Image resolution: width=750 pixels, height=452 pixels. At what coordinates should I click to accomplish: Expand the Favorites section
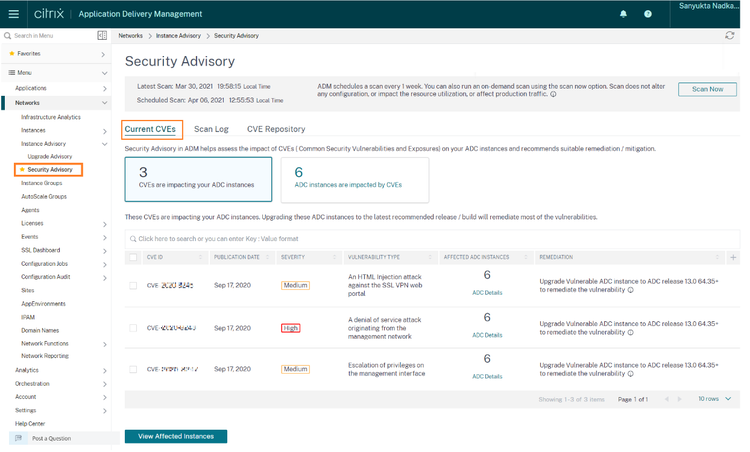point(103,54)
